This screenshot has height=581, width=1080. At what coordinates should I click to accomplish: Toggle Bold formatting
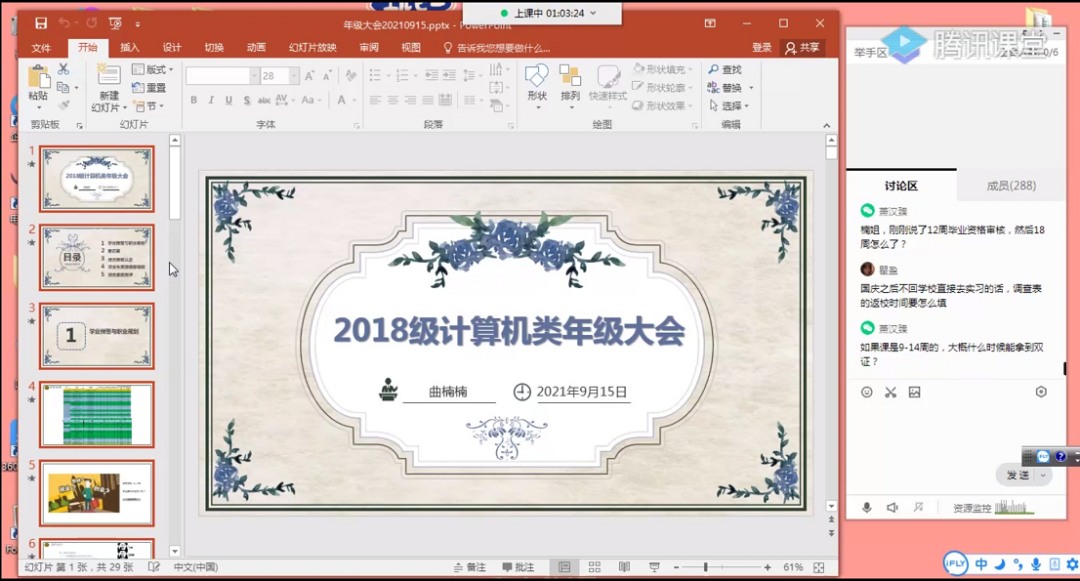(x=194, y=100)
